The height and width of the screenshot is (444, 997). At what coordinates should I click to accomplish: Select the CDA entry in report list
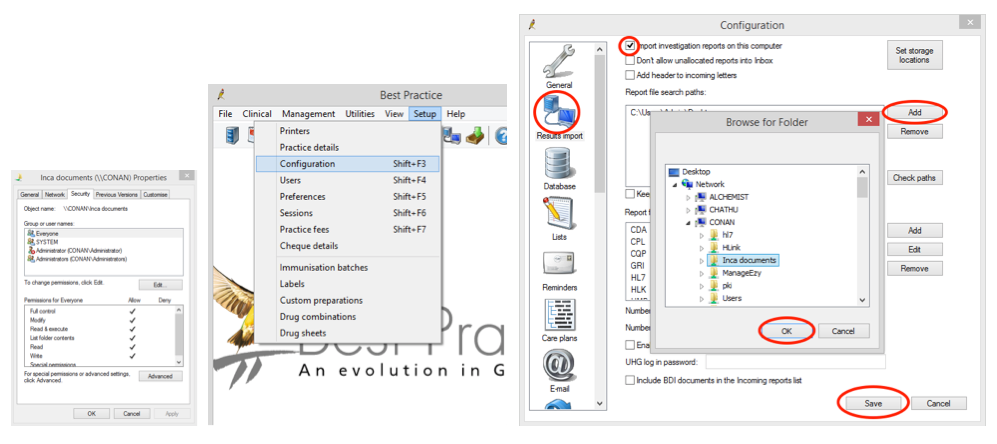(x=638, y=229)
